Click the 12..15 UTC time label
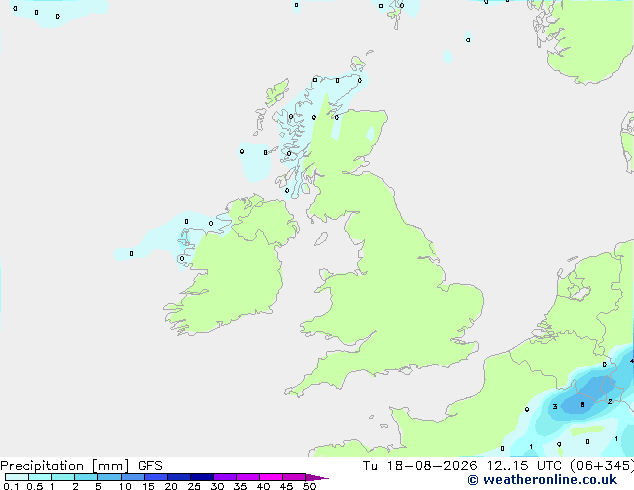This screenshot has height=490, width=634. tap(524, 466)
